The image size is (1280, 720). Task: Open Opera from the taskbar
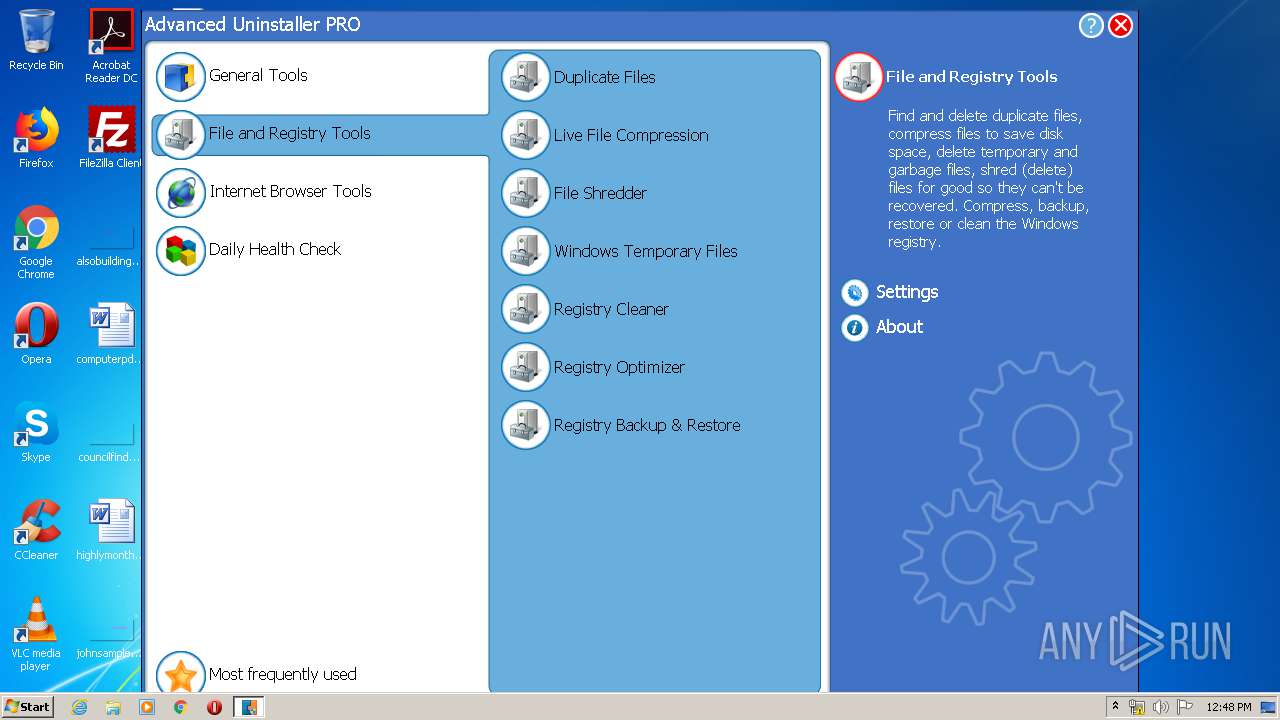214,707
